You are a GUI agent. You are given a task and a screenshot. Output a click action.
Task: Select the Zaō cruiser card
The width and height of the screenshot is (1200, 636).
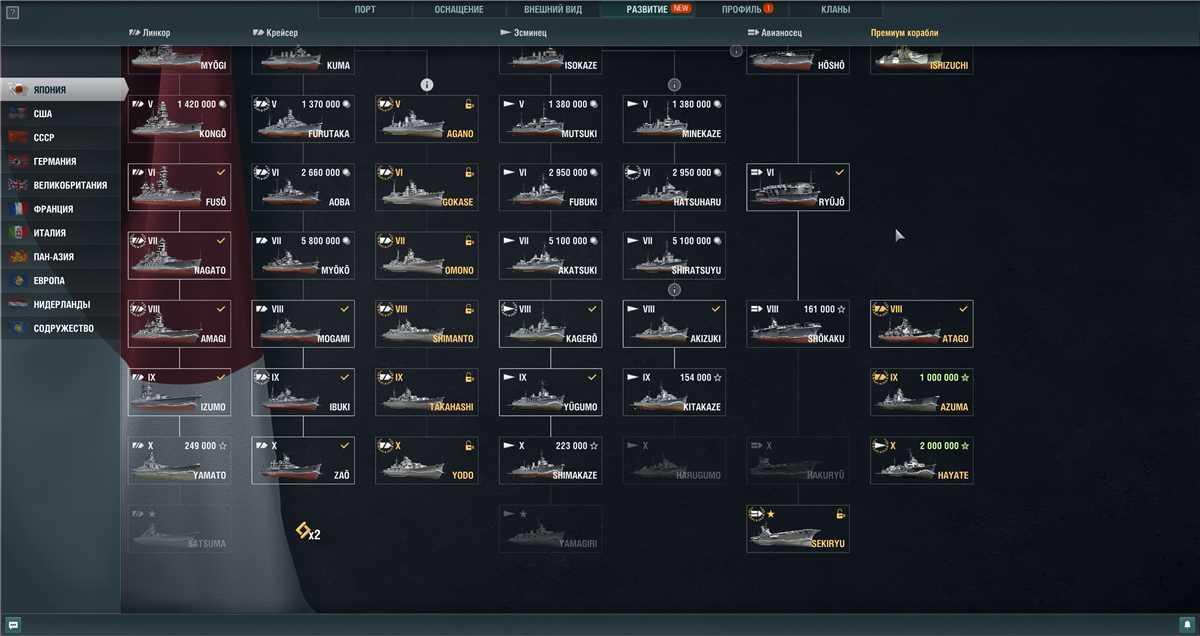pyautogui.click(x=303, y=461)
